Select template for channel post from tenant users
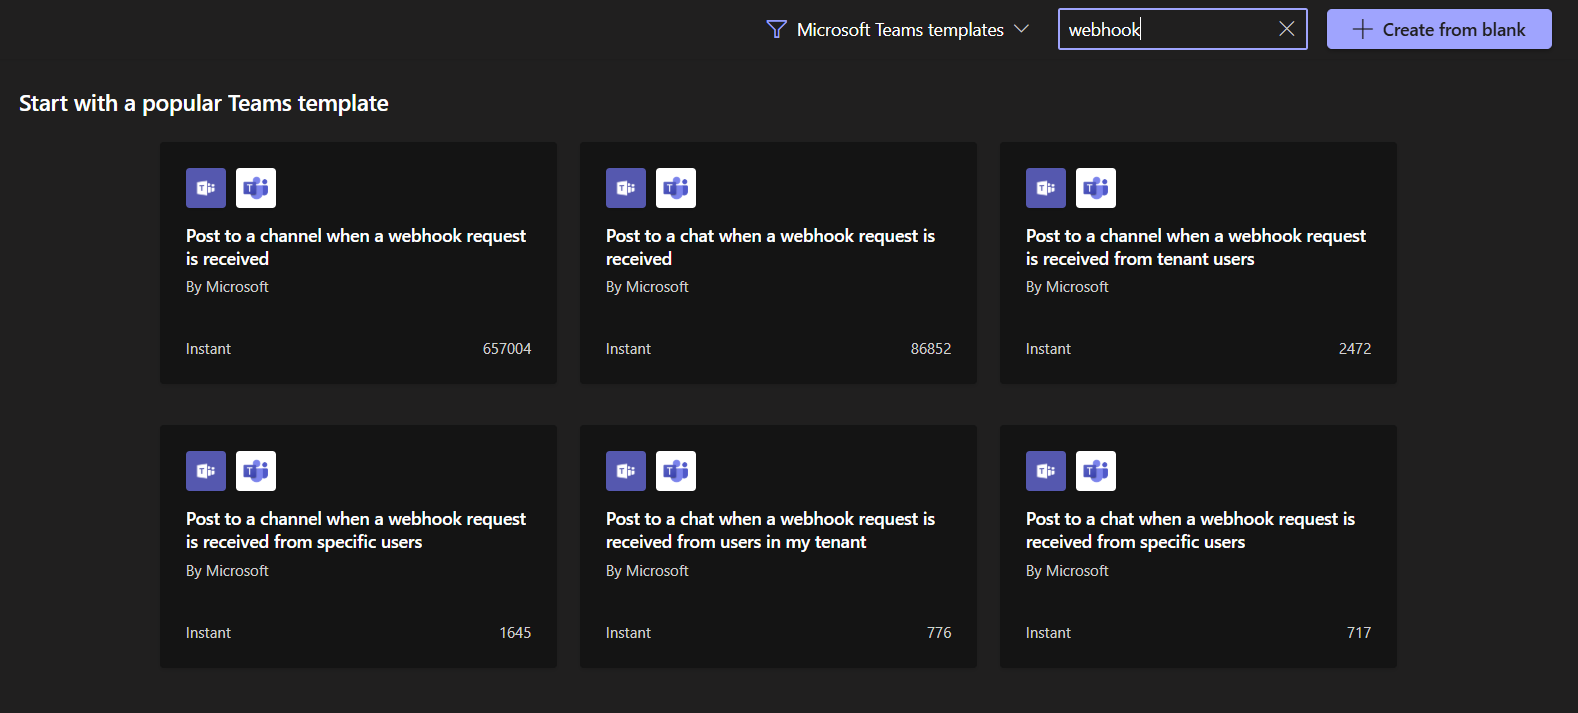The image size is (1578, 713). 1196,247
